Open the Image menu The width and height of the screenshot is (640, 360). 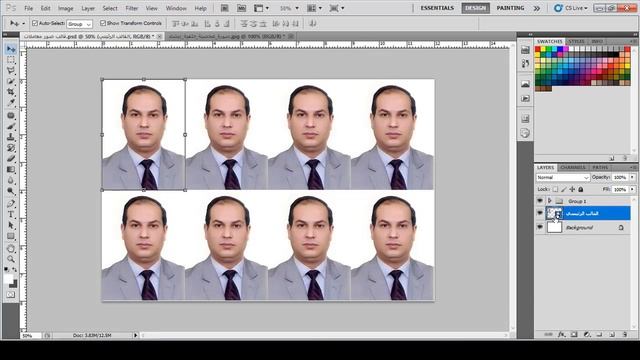click(x=65, y=8)
